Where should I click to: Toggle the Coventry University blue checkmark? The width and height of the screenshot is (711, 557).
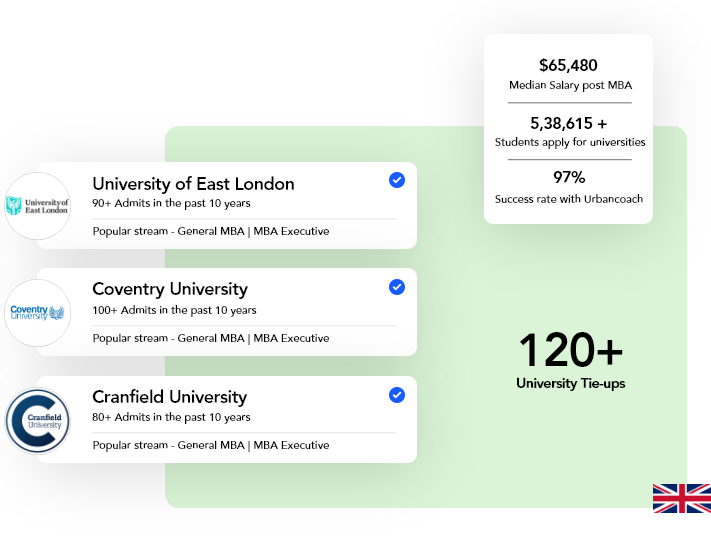coord(397,287)
